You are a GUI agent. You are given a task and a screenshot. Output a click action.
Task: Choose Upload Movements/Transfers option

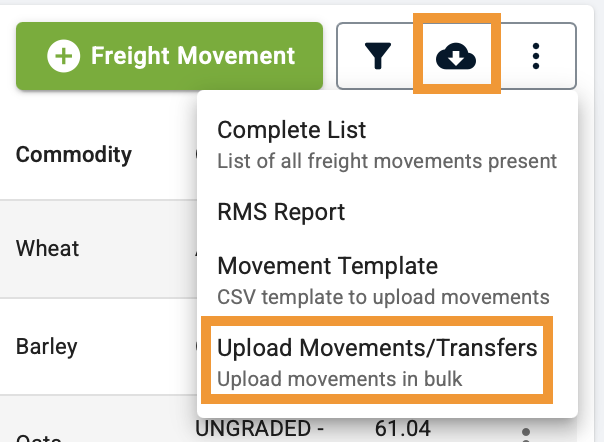[x=378, y=361]
